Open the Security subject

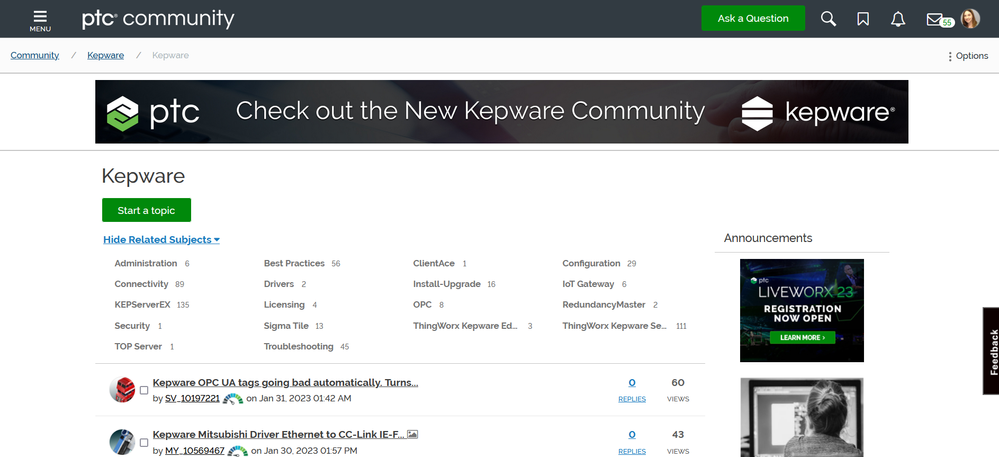[132, 326]
